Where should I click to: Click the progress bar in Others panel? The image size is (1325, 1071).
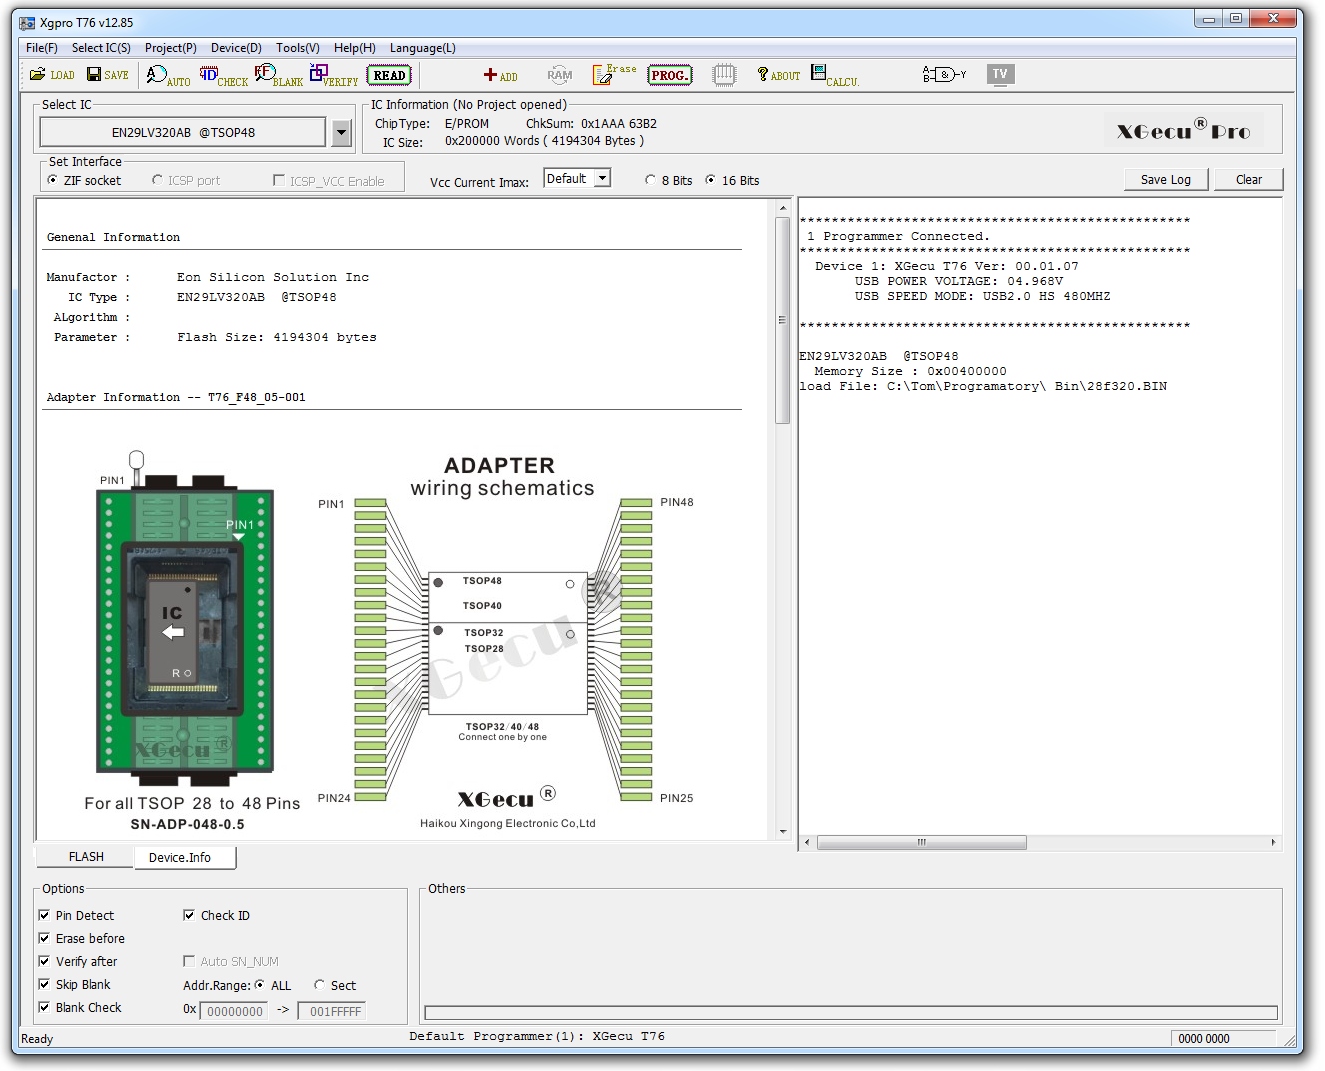tap(851, 1013)
